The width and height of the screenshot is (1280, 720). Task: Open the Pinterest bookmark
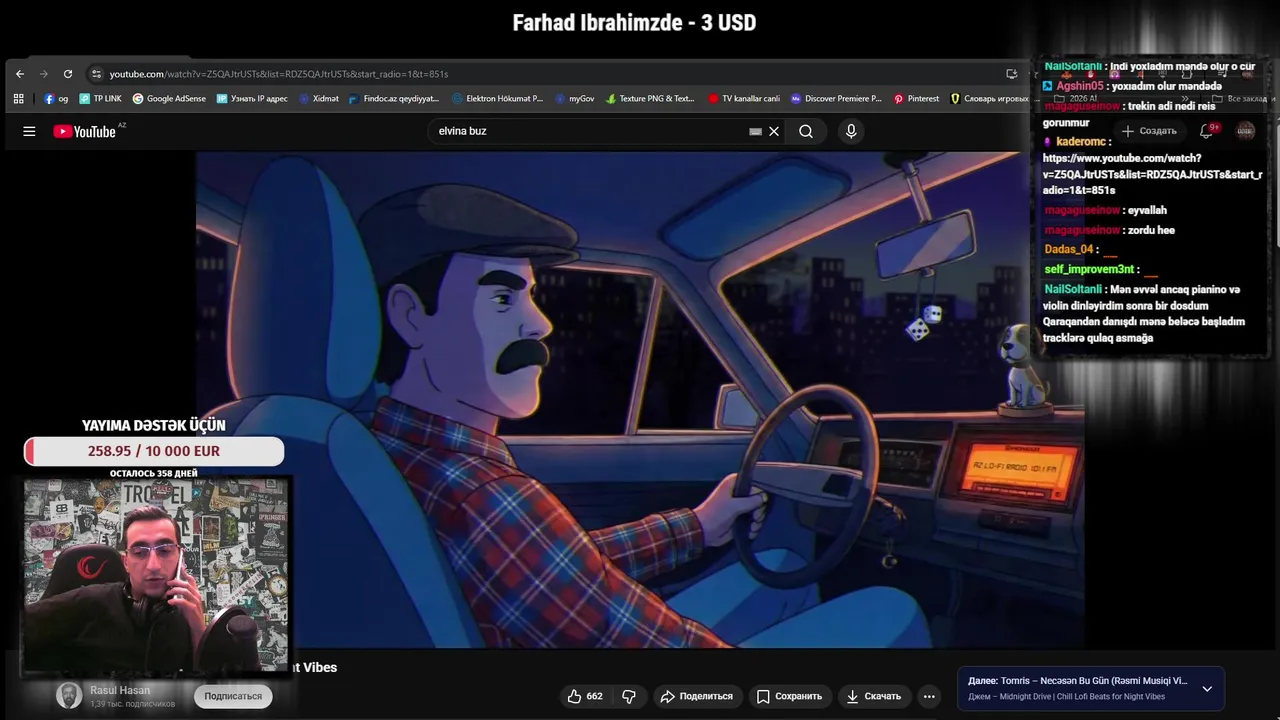click(x=916, y=99)
